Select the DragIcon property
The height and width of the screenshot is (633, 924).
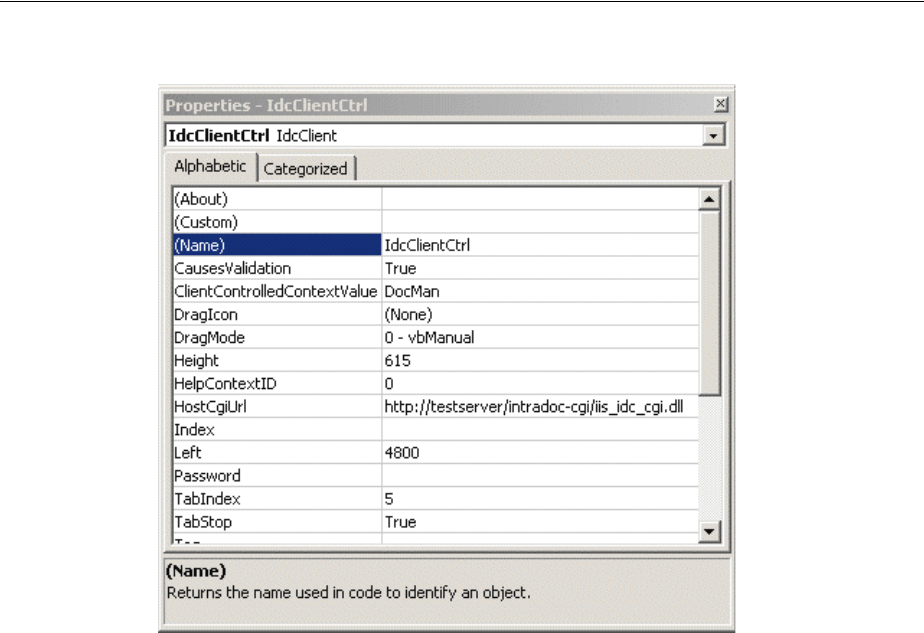coord(277,314)
